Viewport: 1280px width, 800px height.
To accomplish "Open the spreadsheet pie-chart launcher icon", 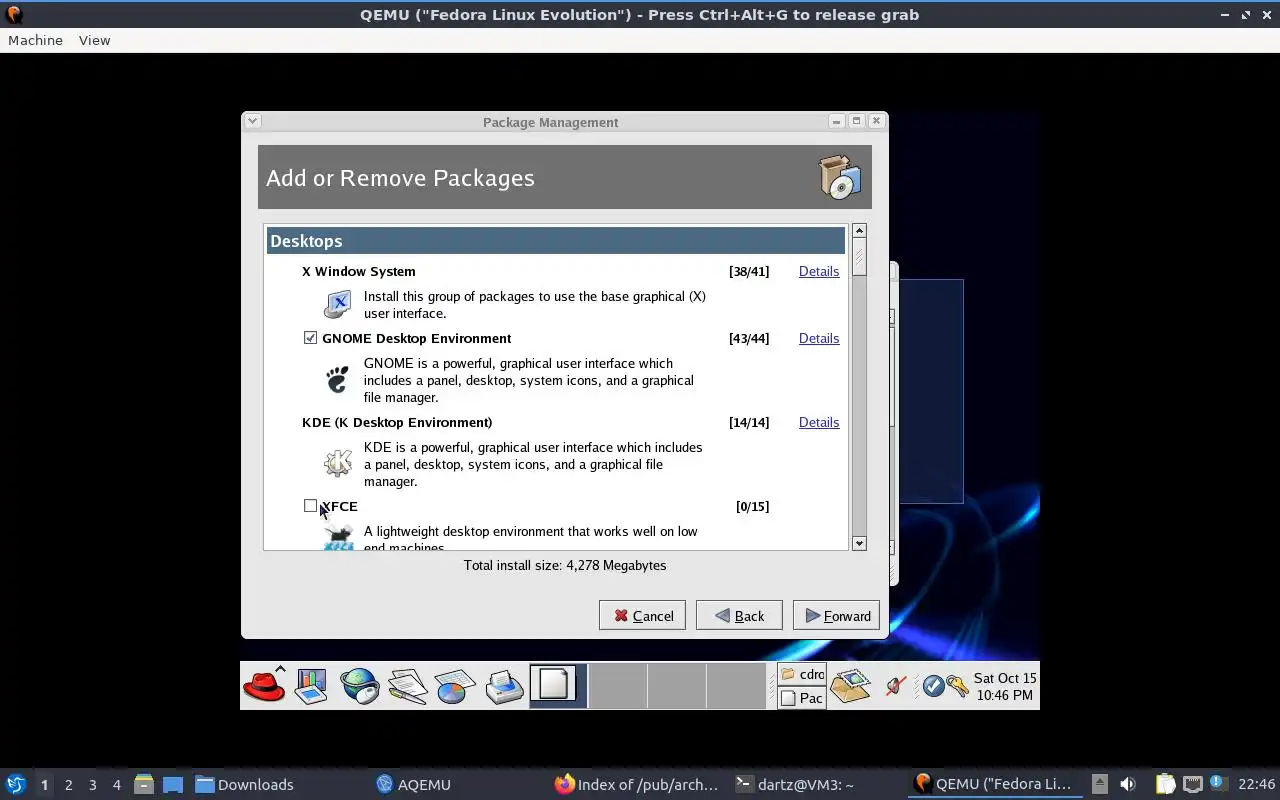I will click(x=455, y=686).
